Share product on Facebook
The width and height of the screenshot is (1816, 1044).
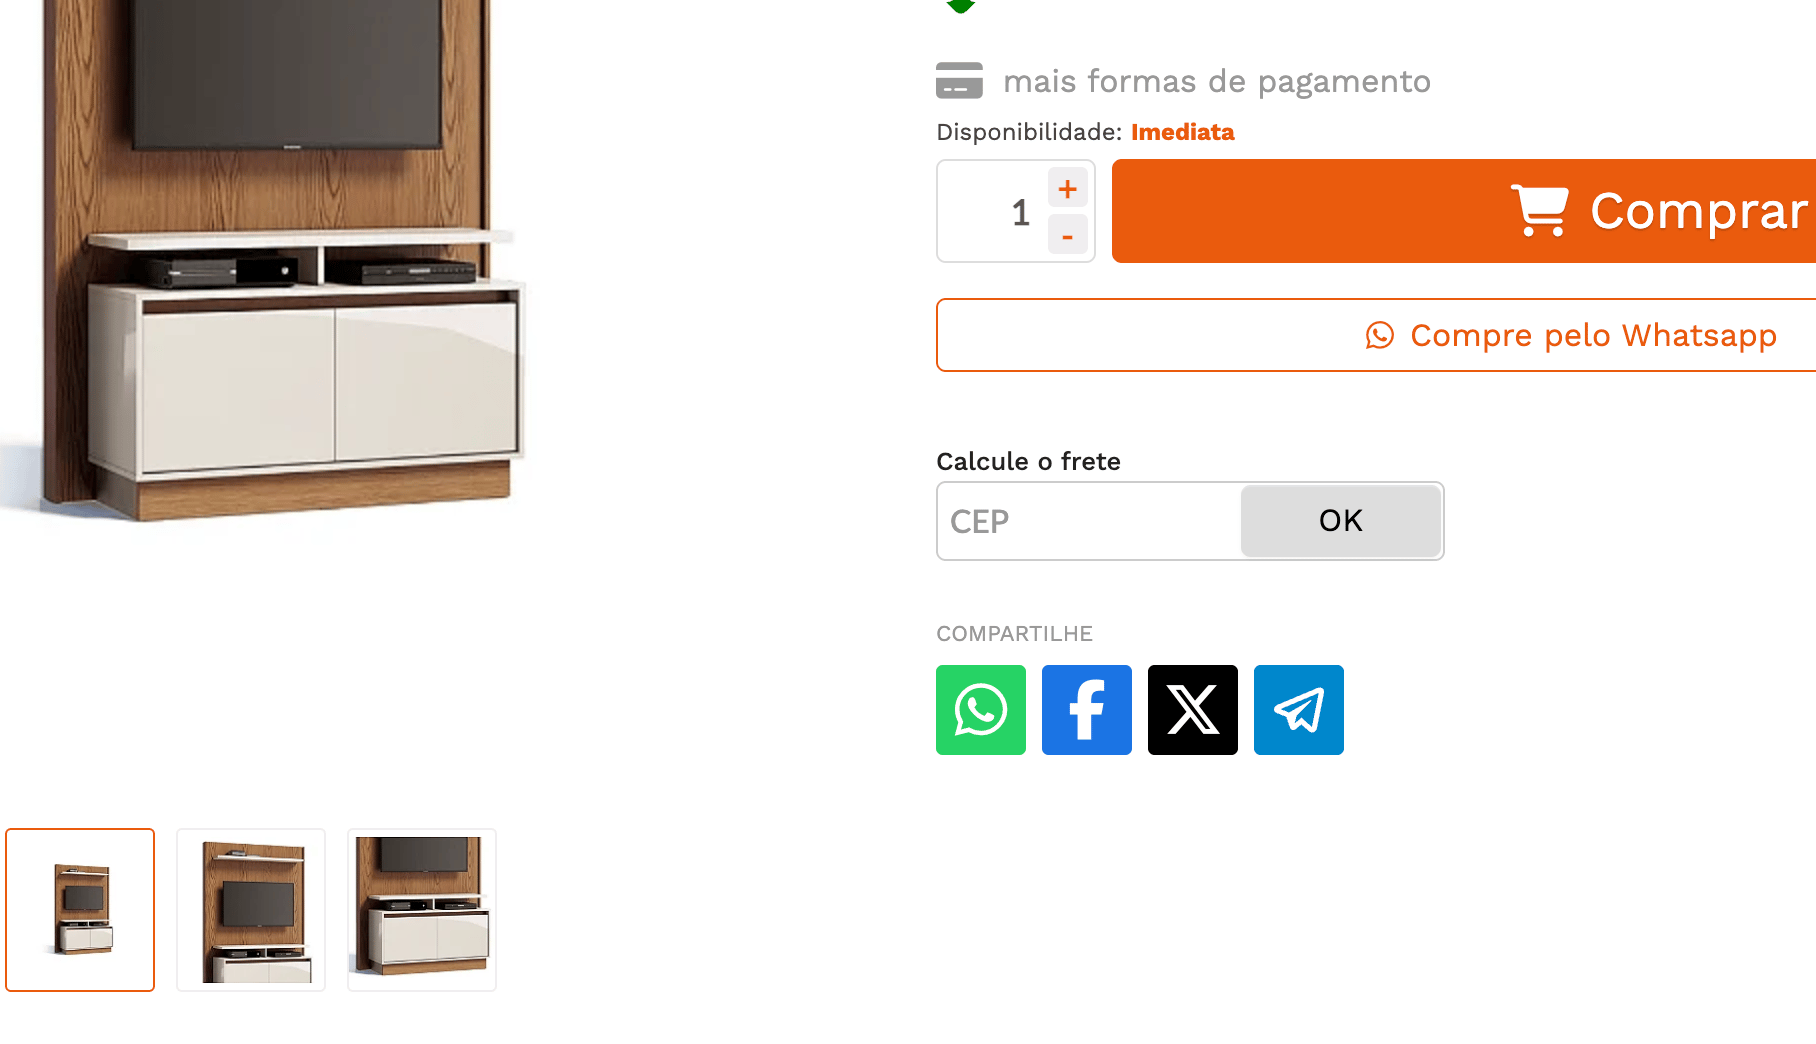click(1086, 710)
